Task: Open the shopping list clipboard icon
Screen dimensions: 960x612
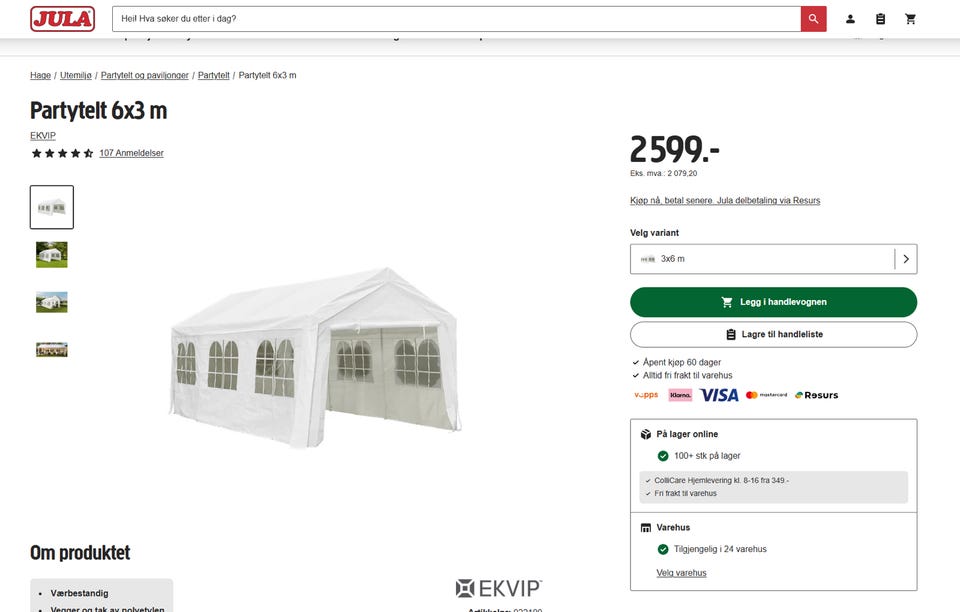Action: click(880, 19)
